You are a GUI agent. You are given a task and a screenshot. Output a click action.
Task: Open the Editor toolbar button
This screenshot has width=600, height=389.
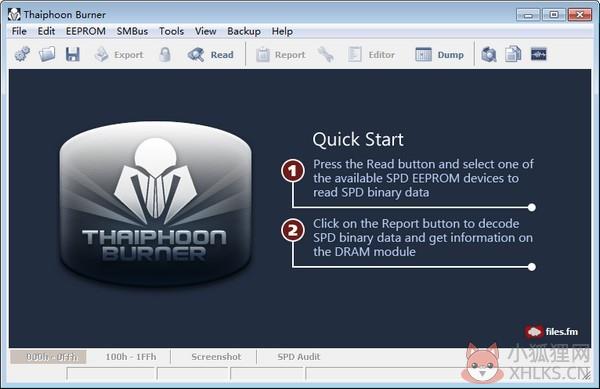pos(371,55)
